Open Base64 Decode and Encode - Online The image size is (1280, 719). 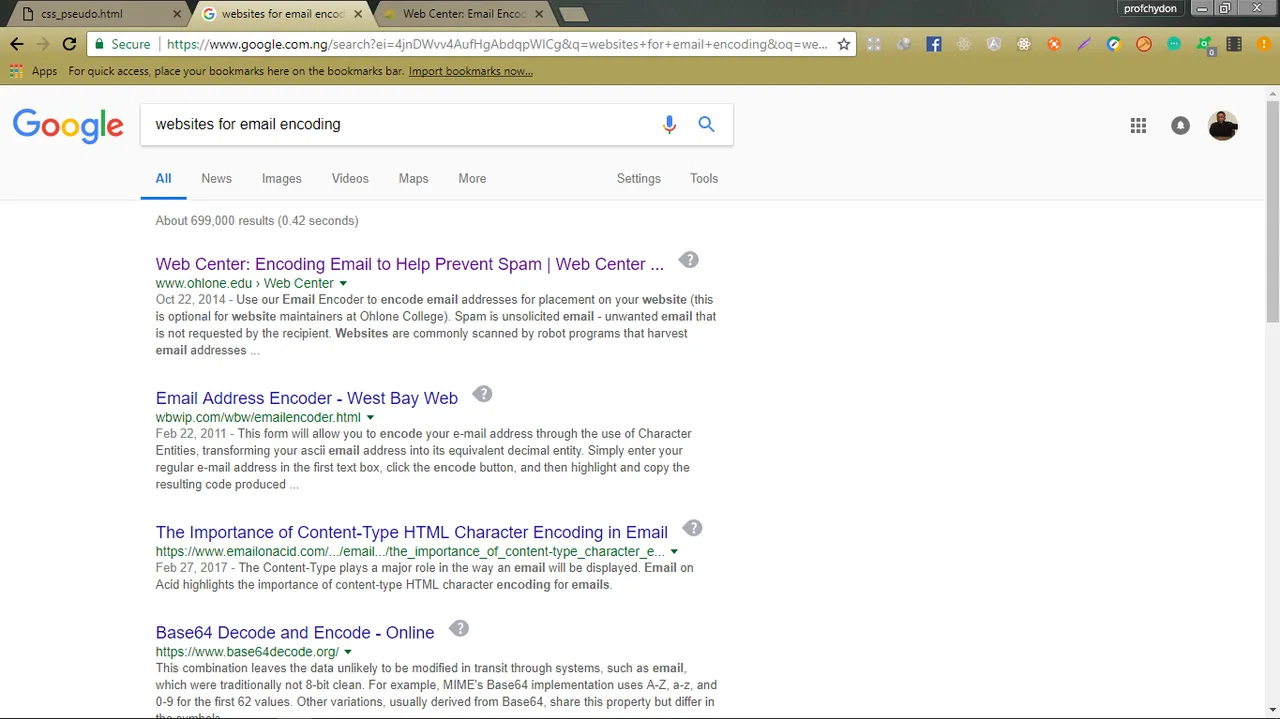point(295,632)
